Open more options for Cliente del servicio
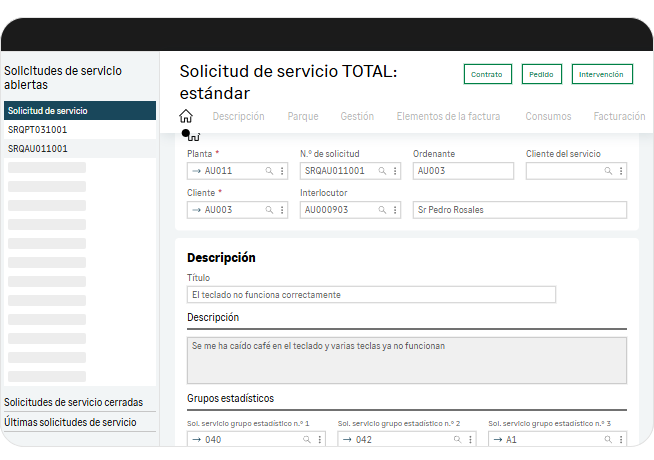This screenshot has height=460, width=654. point(621,171)
